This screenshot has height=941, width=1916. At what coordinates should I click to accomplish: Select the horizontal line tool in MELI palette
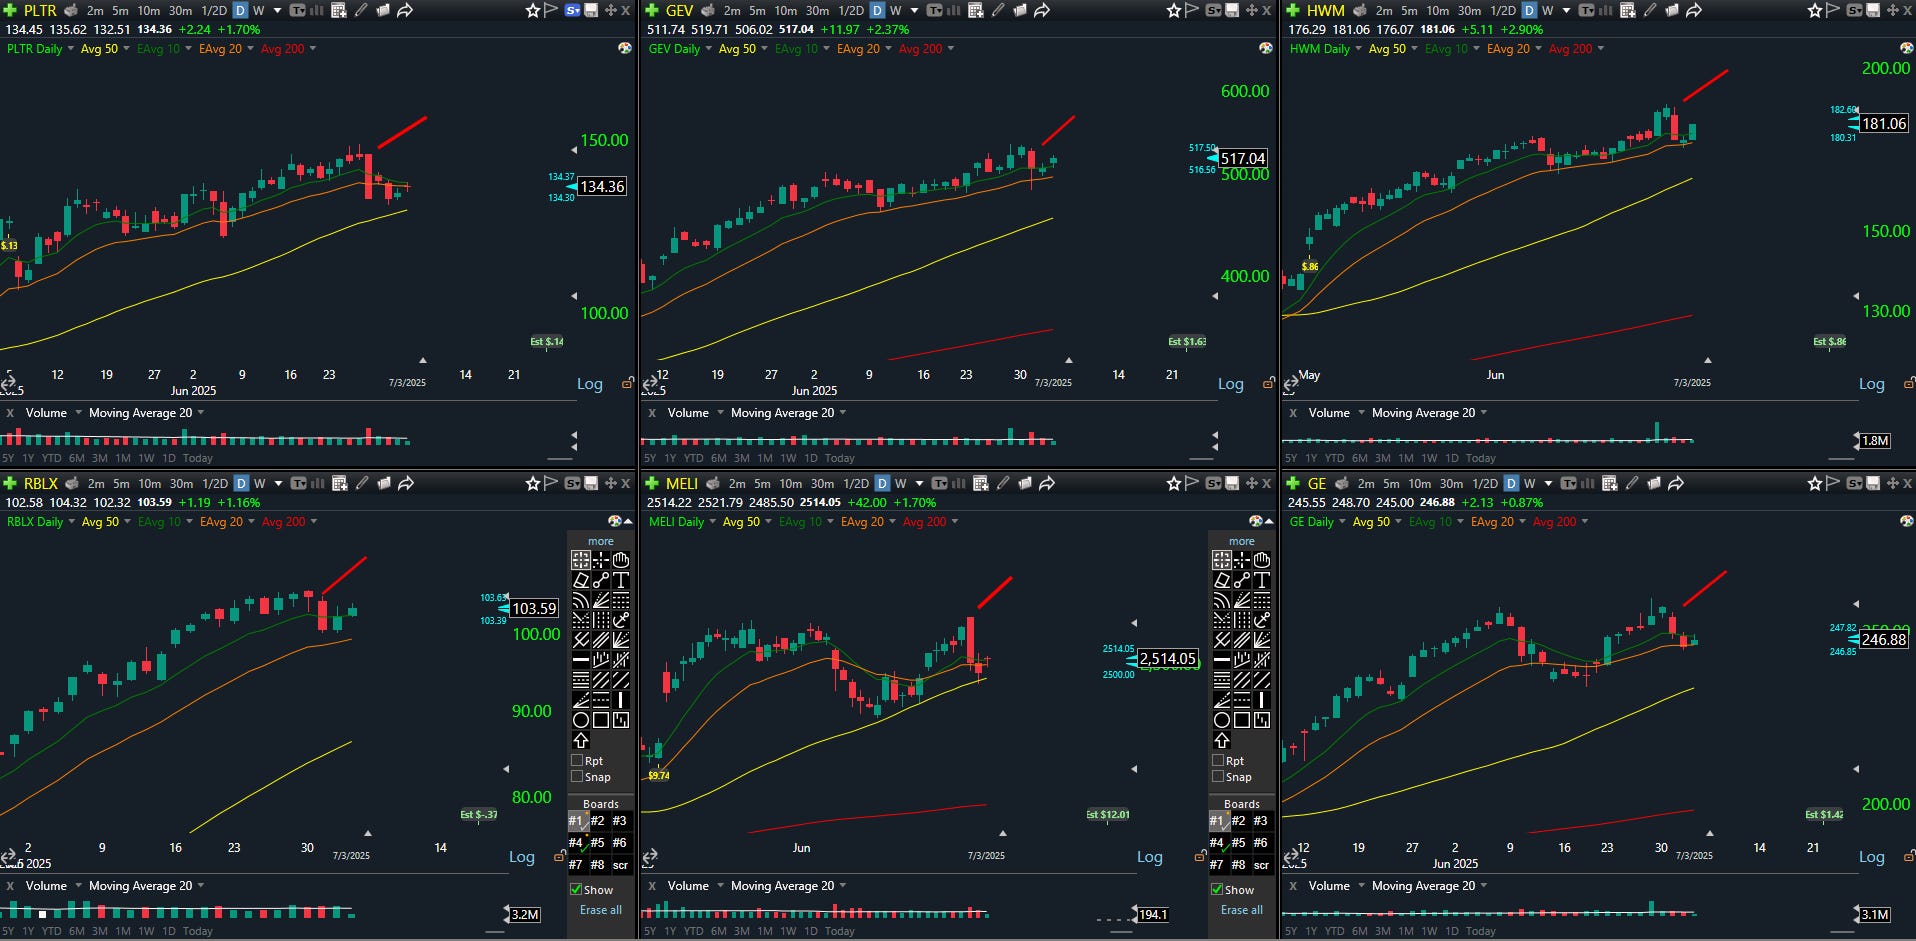click(x=1222, y=660)
